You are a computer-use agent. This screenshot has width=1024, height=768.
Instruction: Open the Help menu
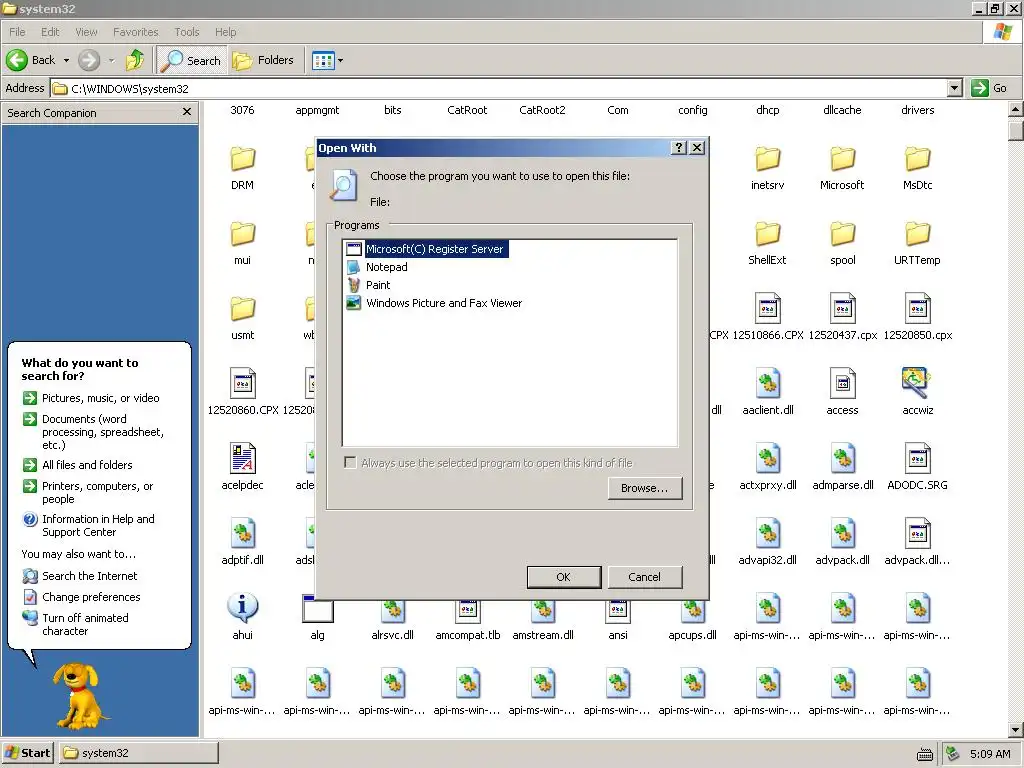[226, 32]
